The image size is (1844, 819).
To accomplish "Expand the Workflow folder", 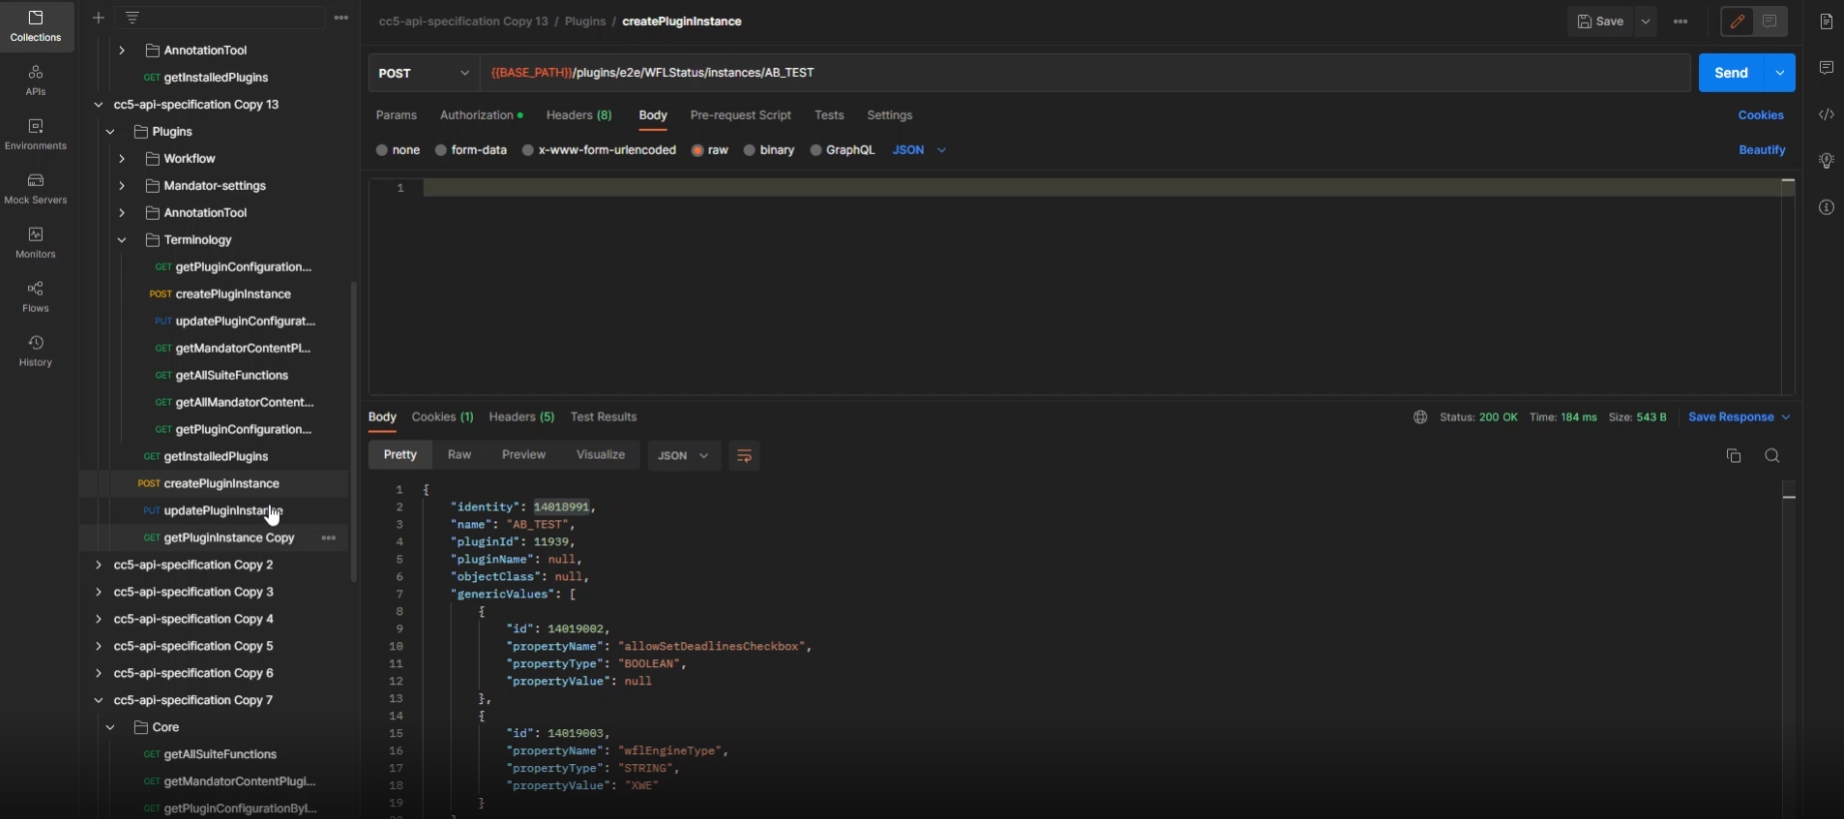I will click(122, 159).
